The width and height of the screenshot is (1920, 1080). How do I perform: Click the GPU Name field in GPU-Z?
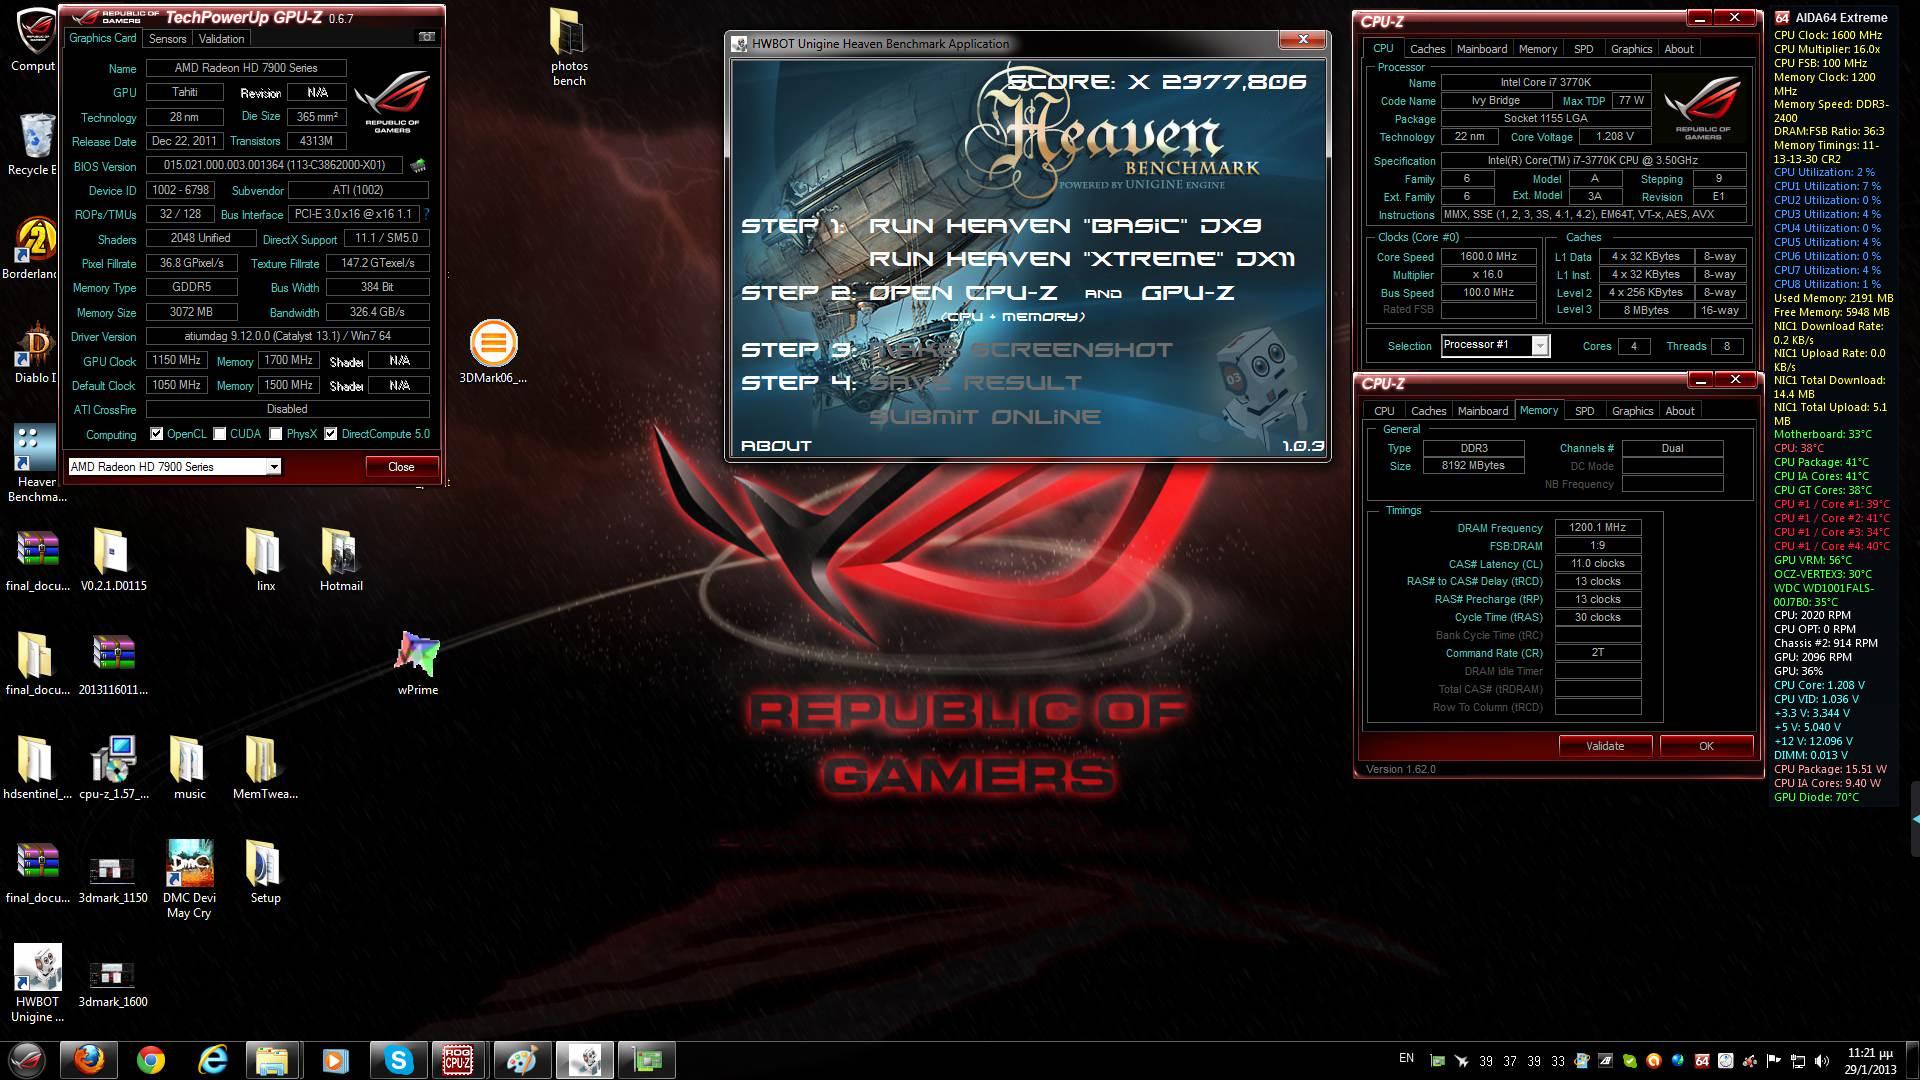(246, 68)
